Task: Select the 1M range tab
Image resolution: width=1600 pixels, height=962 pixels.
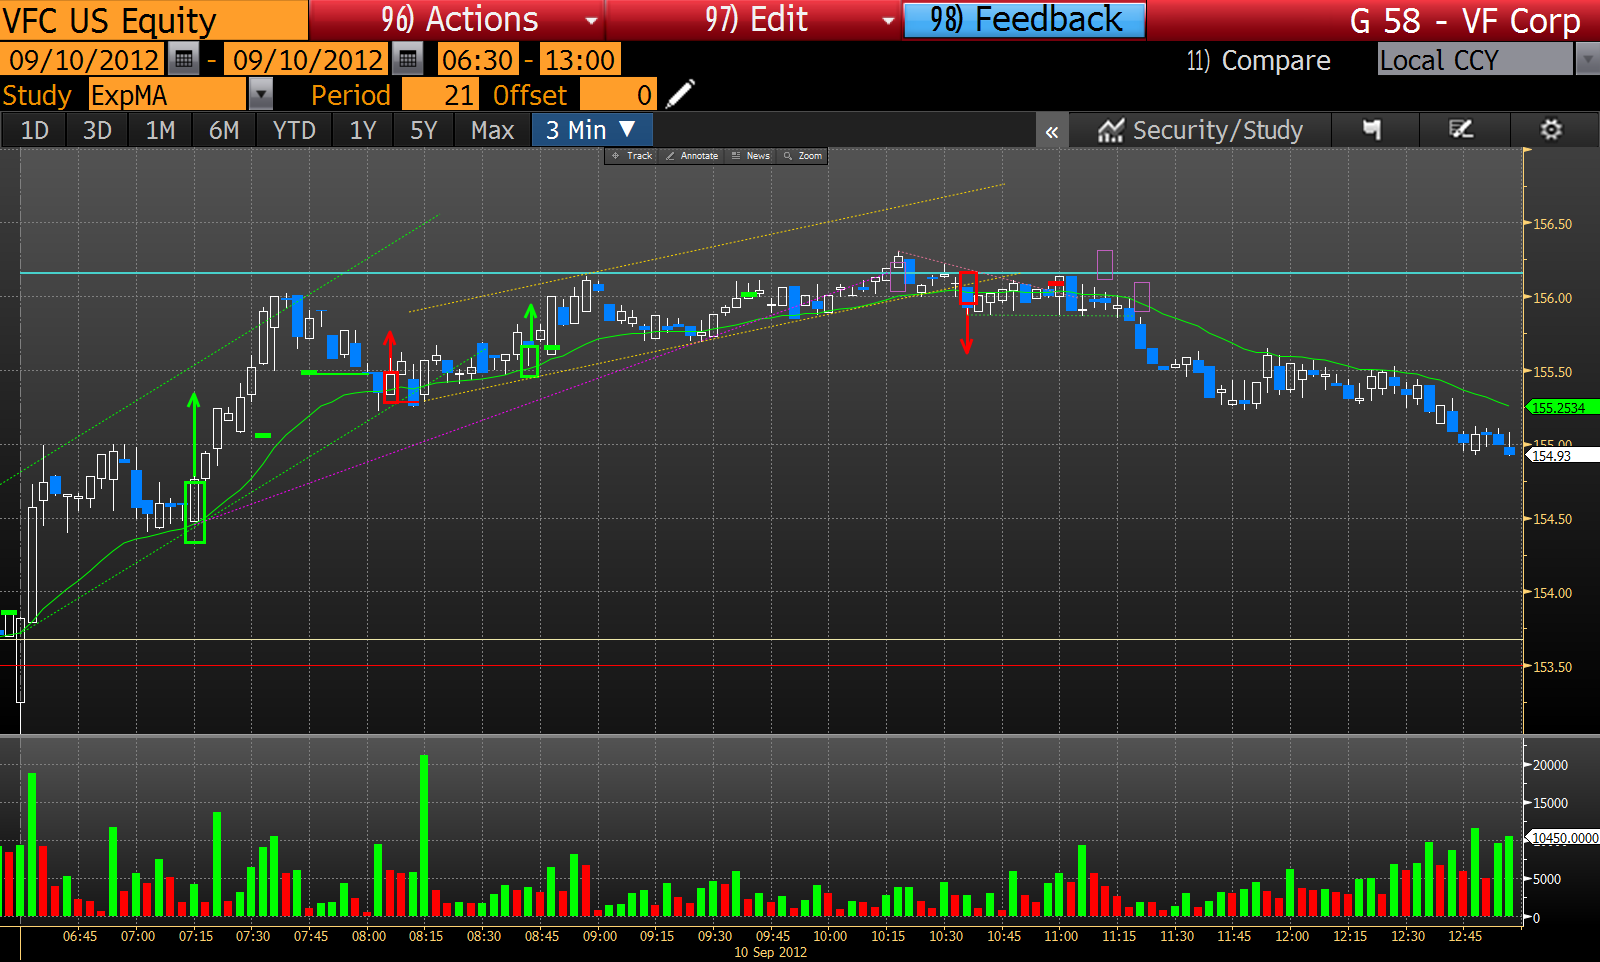Action: pos(160,130)
